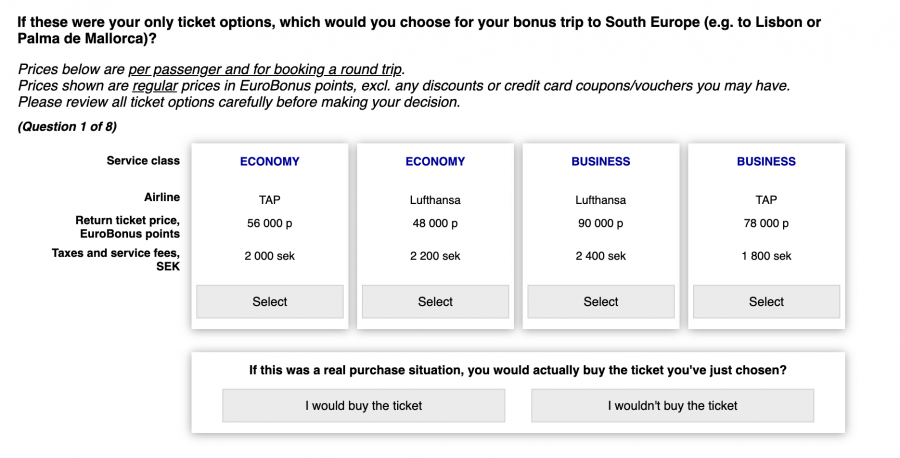The width and height of the screenshot is (900, 458).
Task: Click the 2 400 sek fee
Action: [601, 257]
